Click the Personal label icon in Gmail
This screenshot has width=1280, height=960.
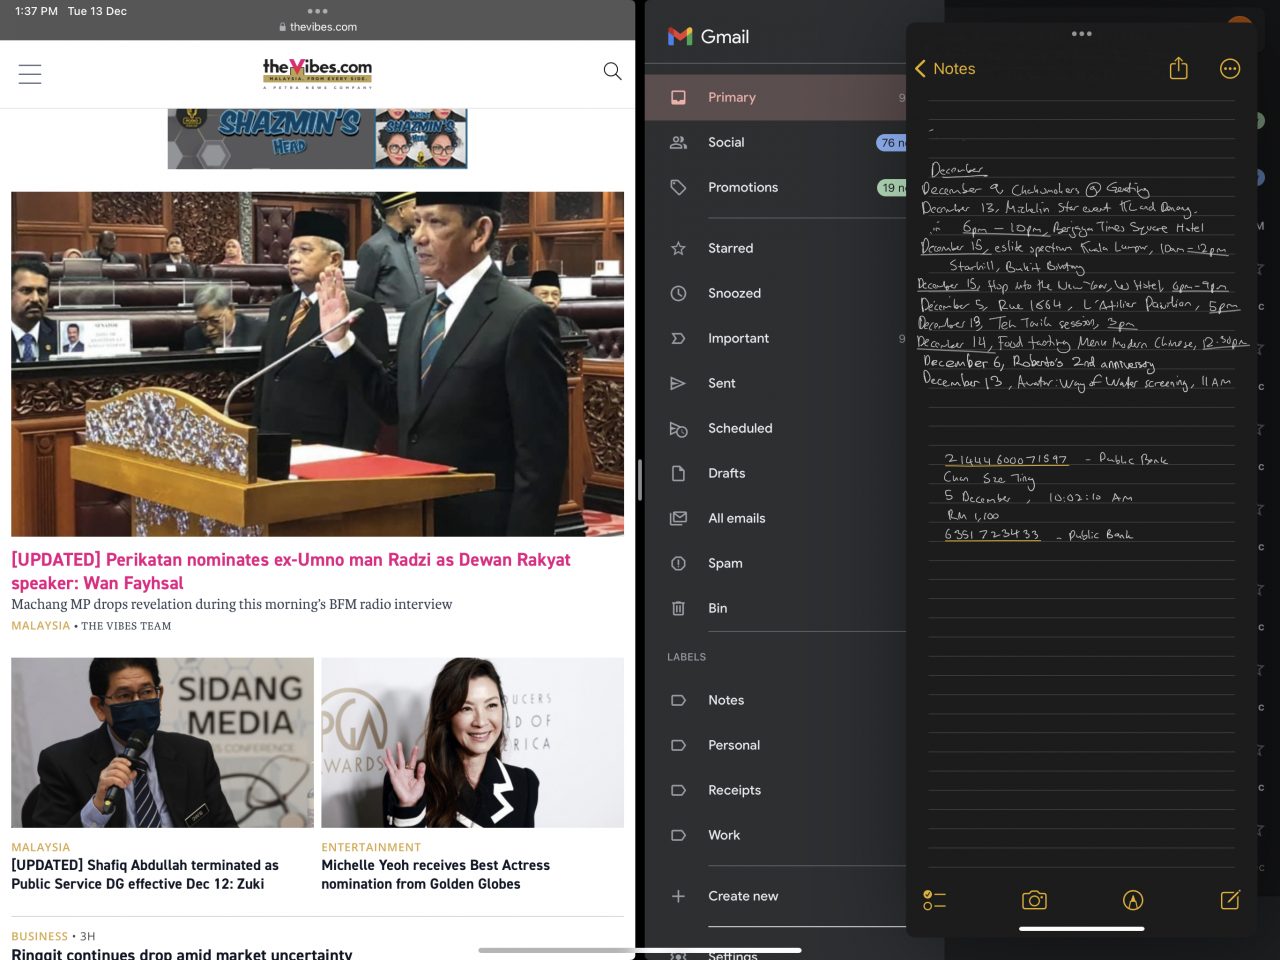point(678,745)
